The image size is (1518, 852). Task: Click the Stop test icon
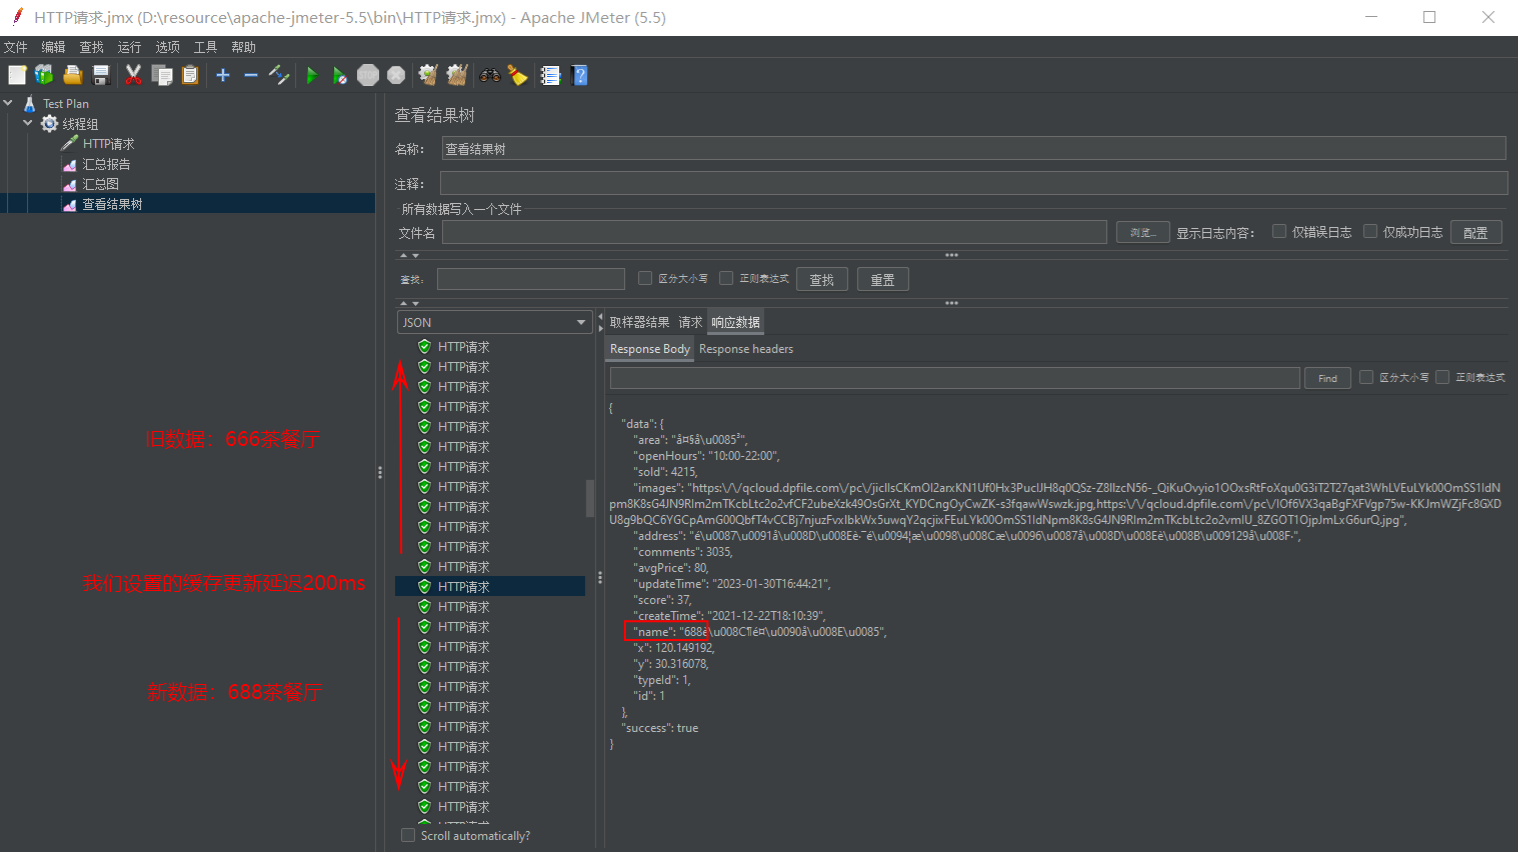click(x=368, y=75)
